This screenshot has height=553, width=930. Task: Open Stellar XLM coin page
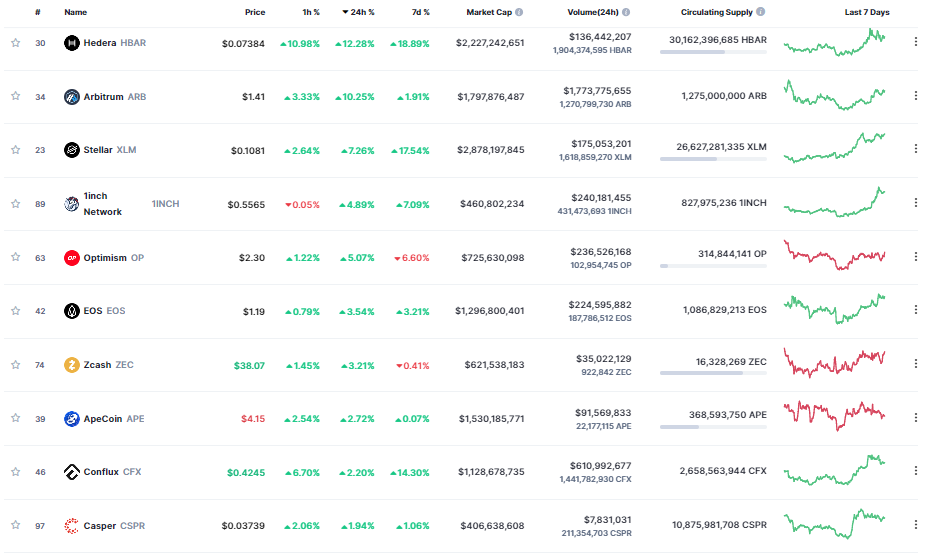point(110,150)
